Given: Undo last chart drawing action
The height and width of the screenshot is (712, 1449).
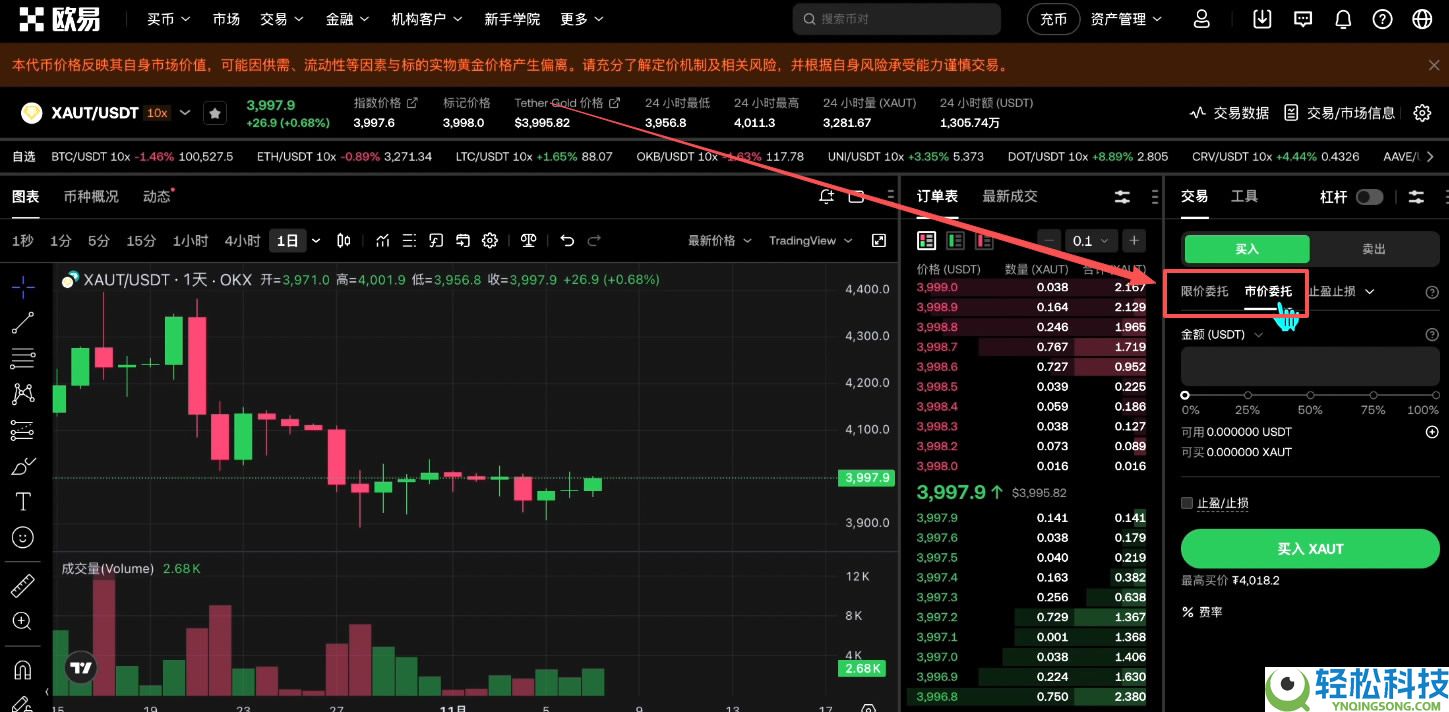Looking at the screenshot, I should [x=567, y=240].
